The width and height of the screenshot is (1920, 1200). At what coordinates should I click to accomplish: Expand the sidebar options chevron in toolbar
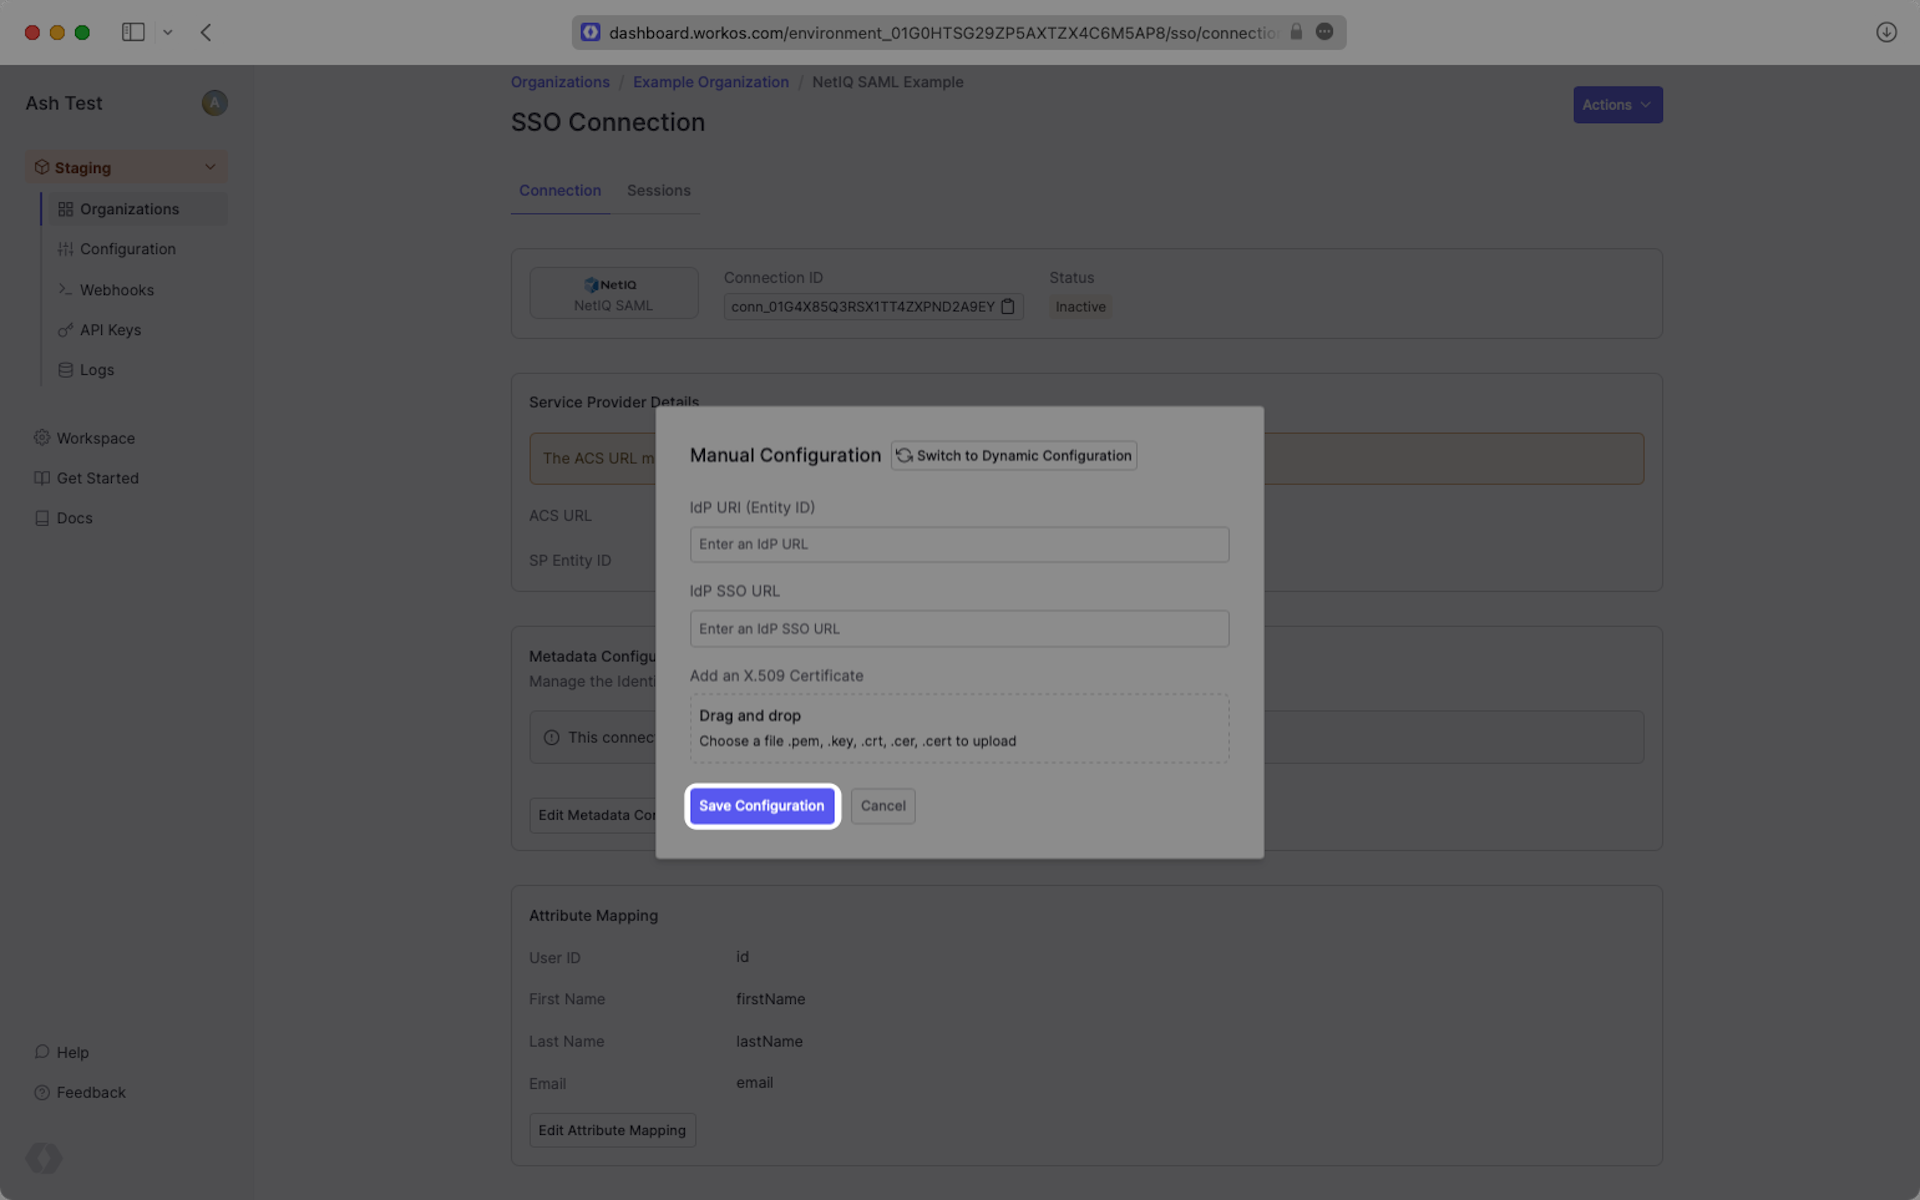168,32
